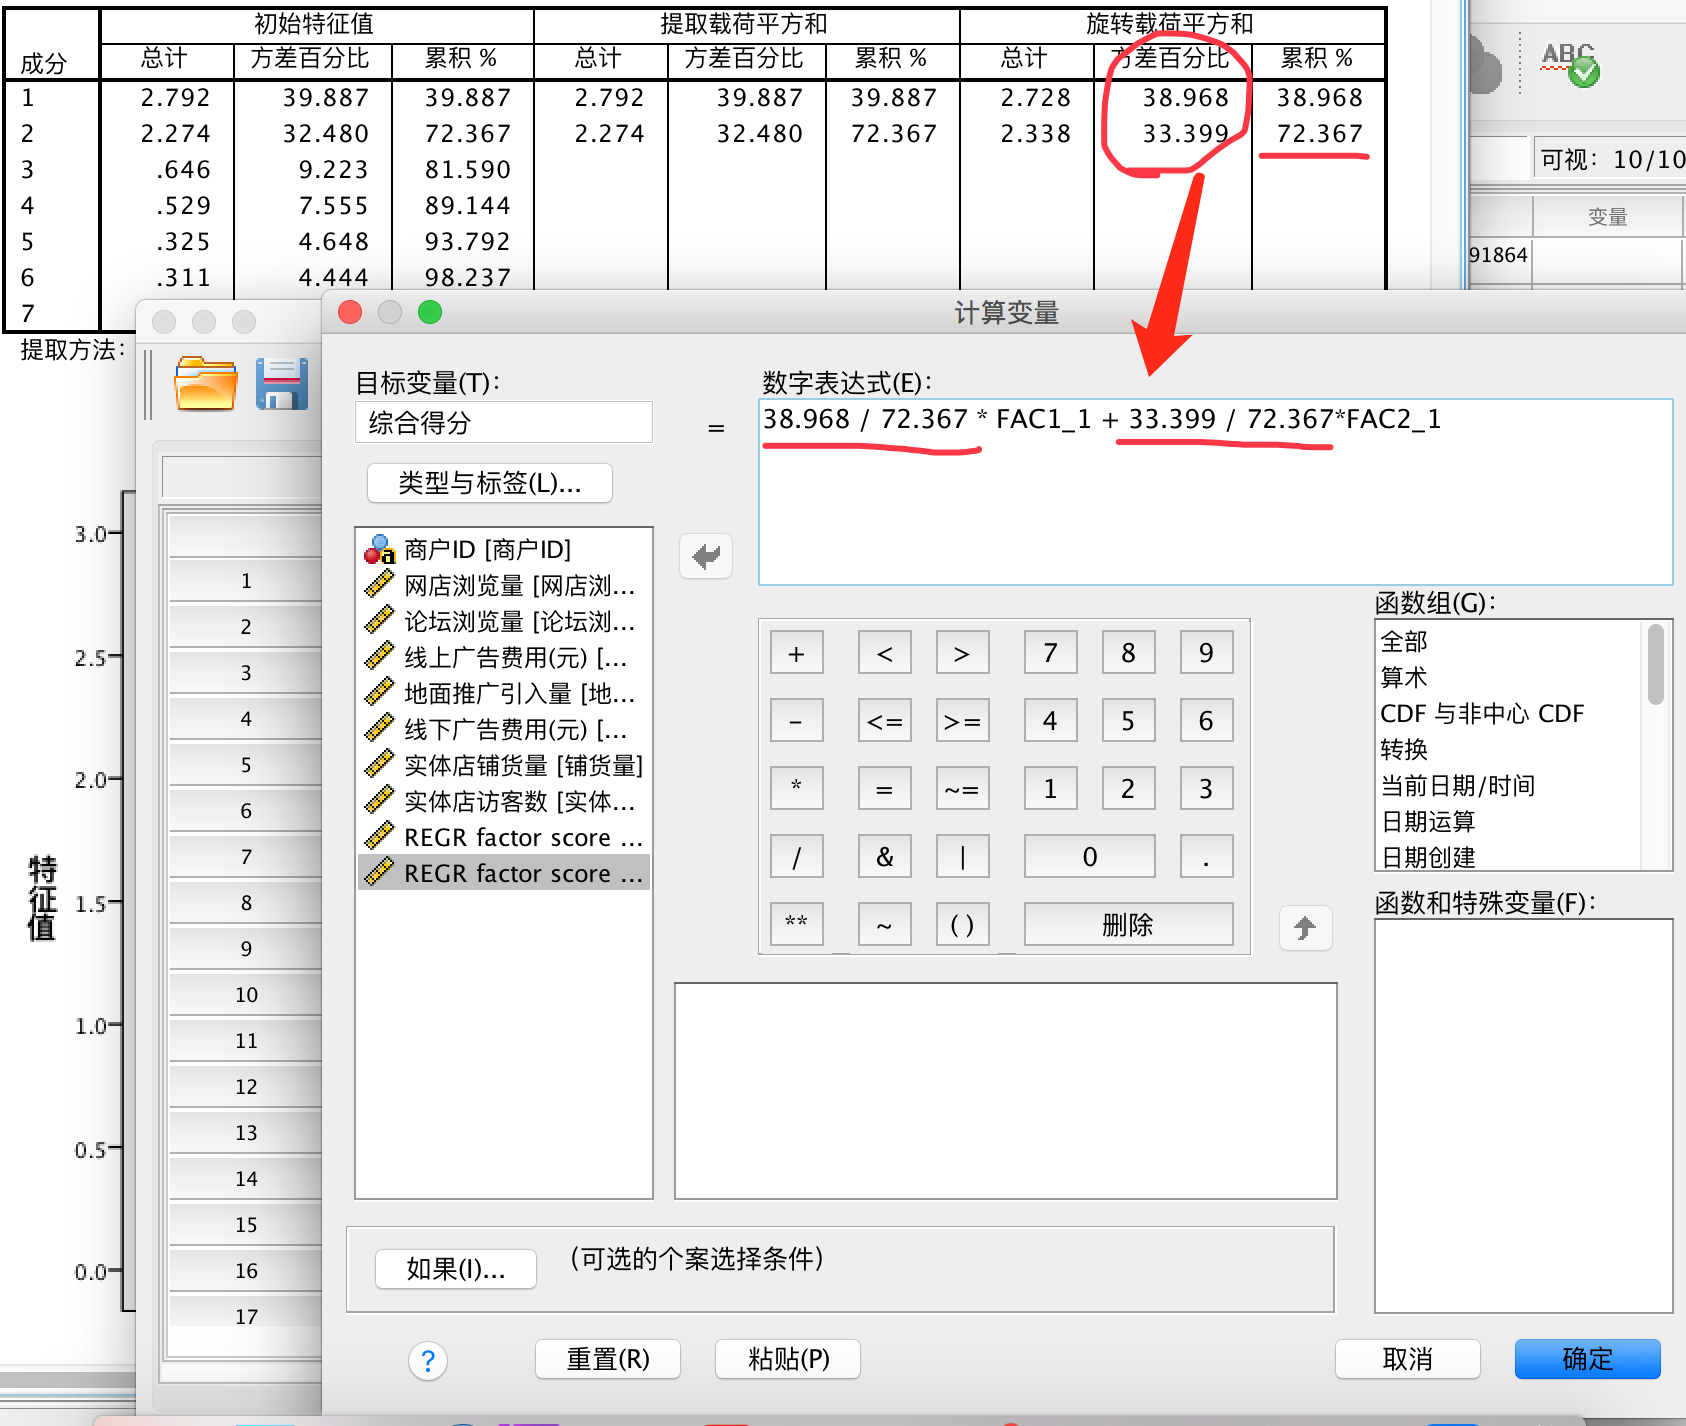Choose 转换 in the function group list
The image size is (1686, 1426).
point(1404,750)
